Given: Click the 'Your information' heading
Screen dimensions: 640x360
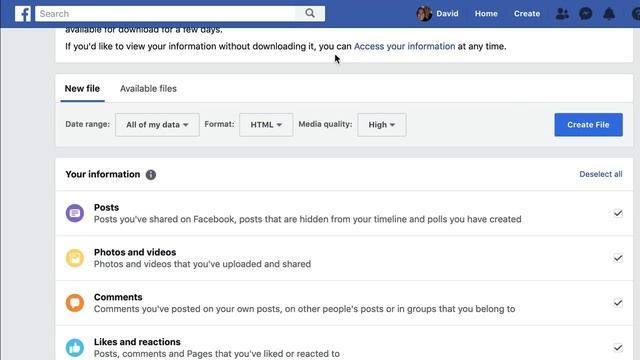Looking at the screenshot, I should [102, 174].
